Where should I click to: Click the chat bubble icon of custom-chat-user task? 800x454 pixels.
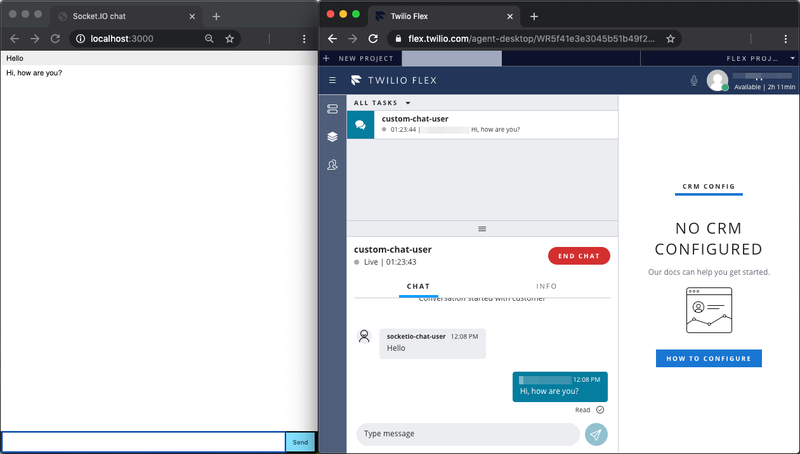(x=361, y=124)
